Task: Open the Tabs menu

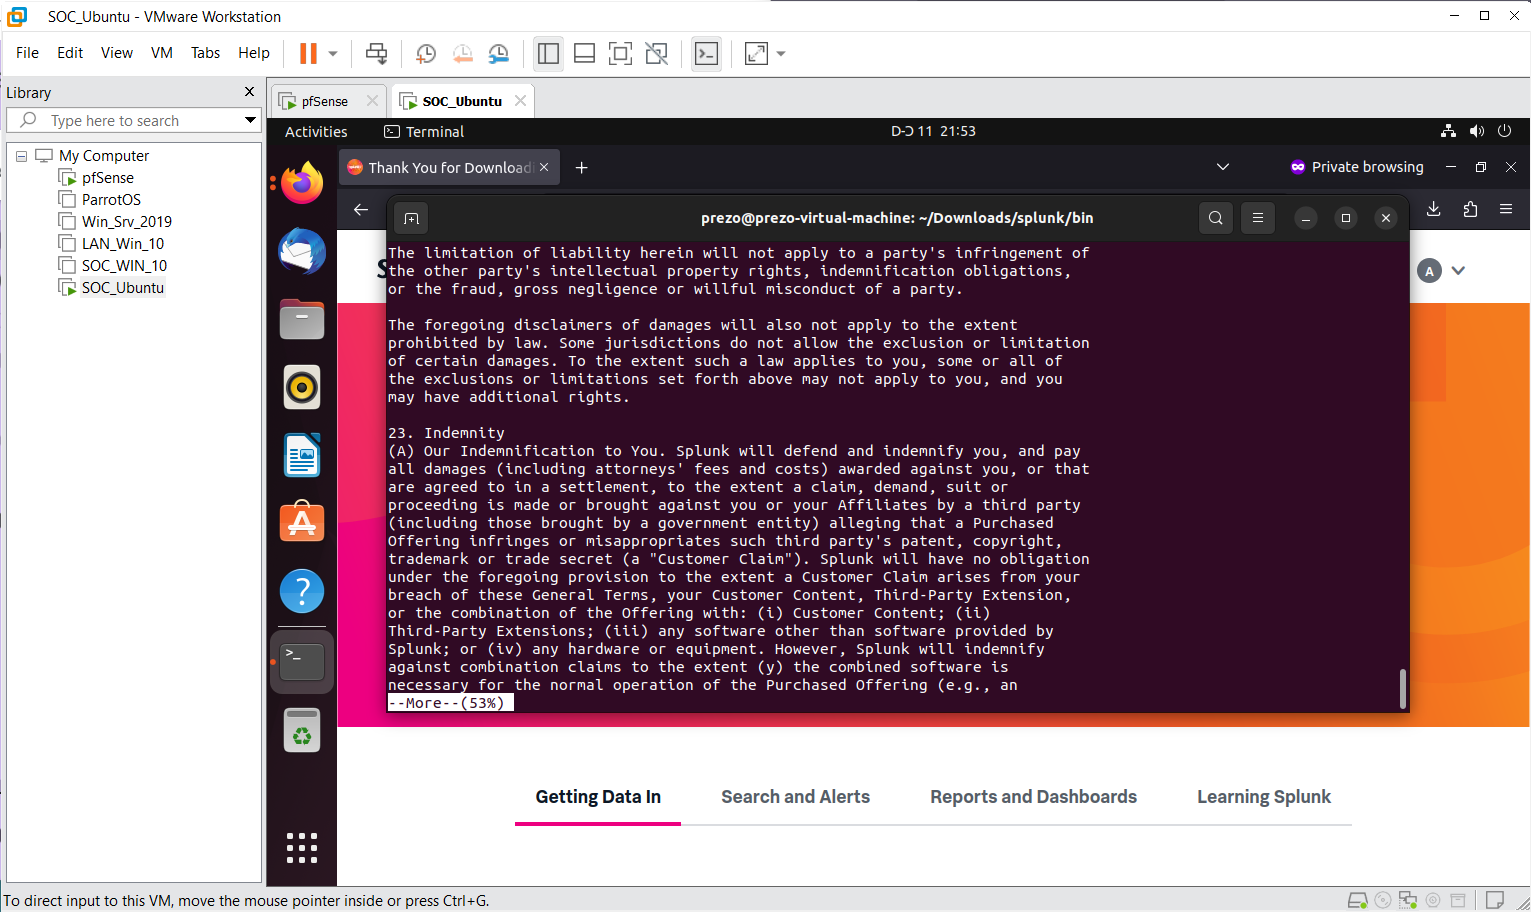Action: coord(205,53)
